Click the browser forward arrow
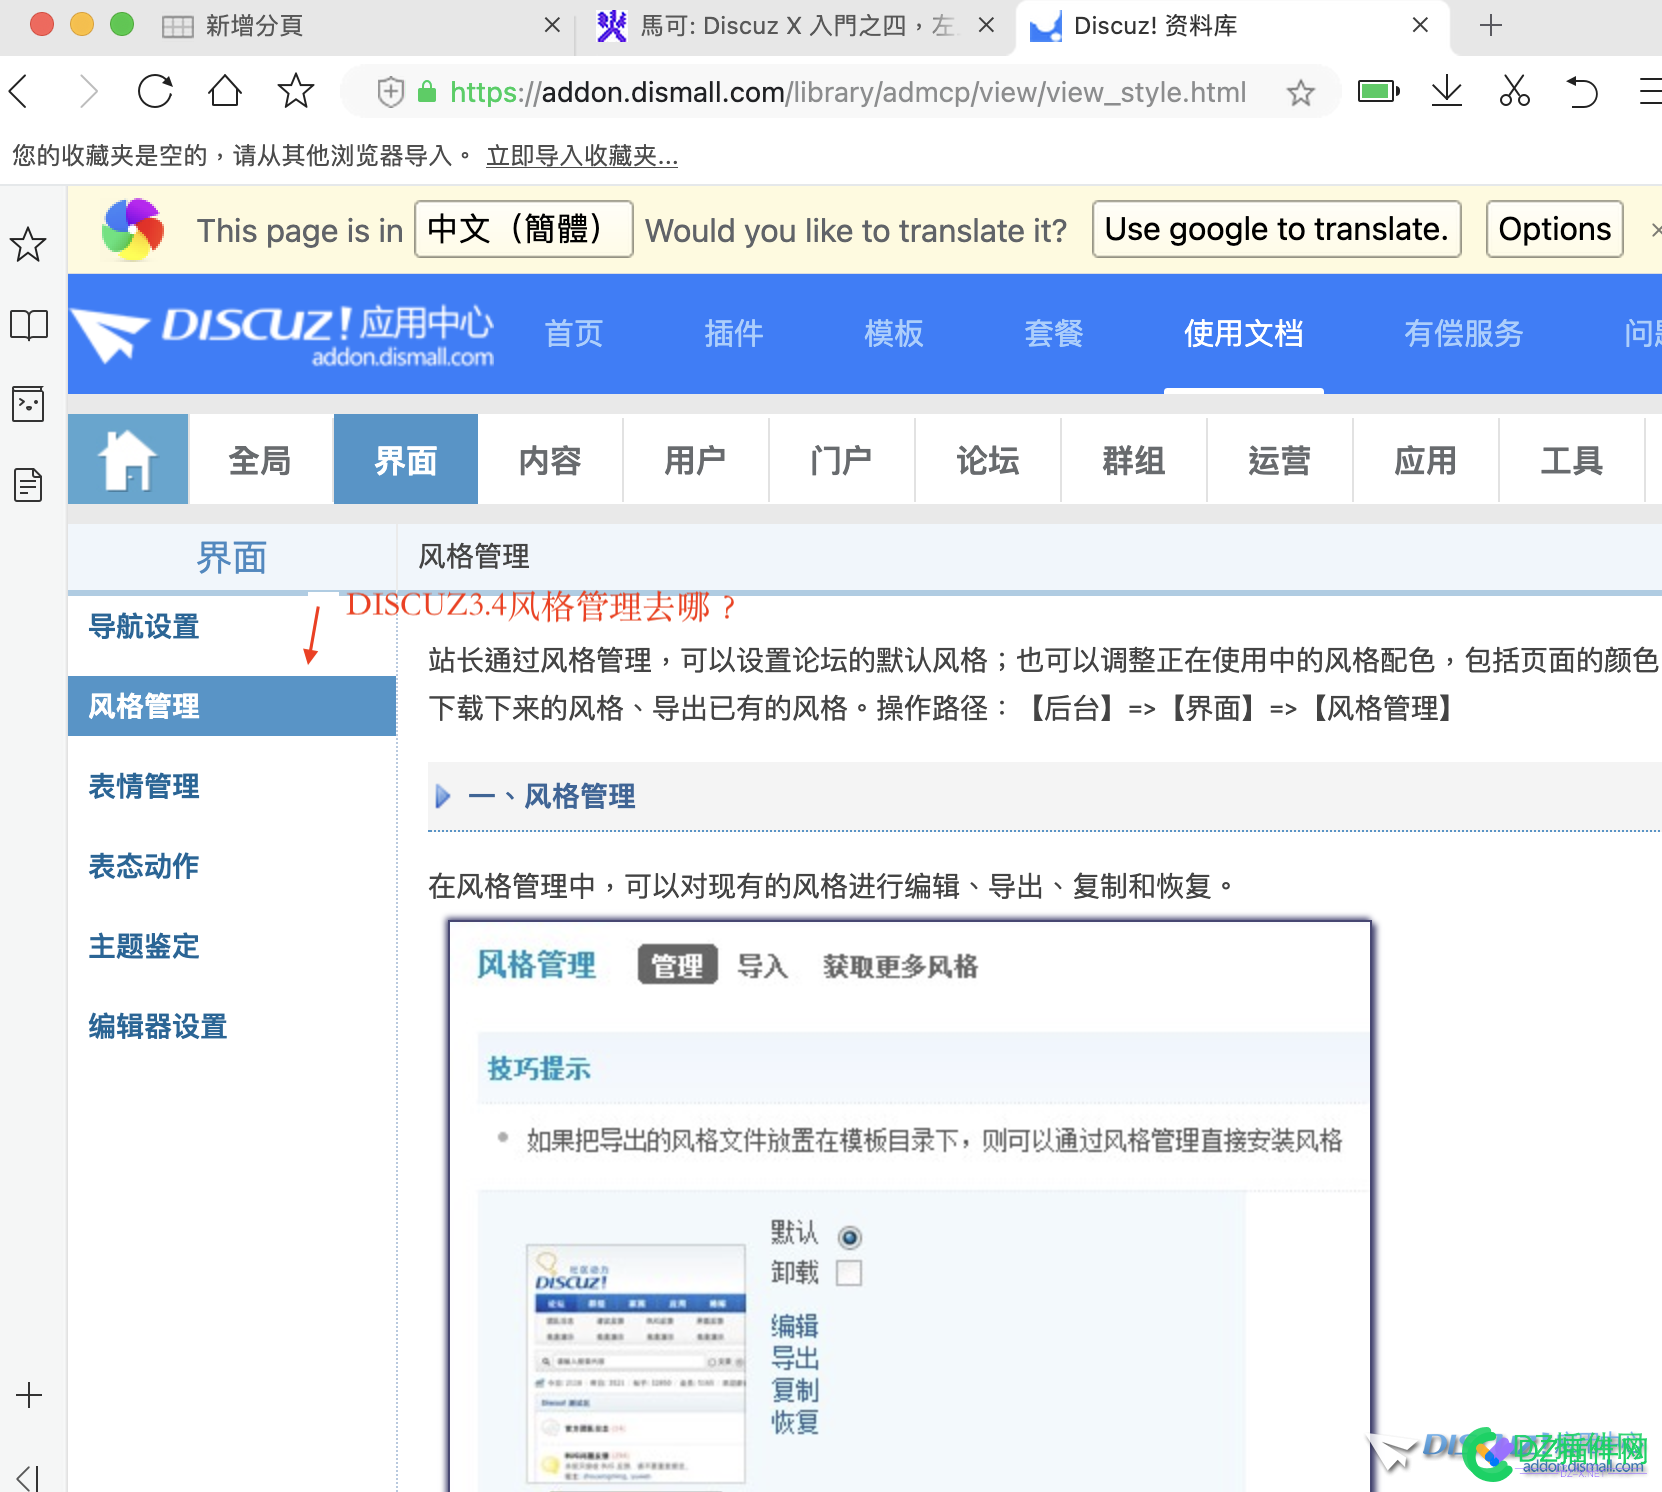1662x1492 pixels. tap(89, 92)
